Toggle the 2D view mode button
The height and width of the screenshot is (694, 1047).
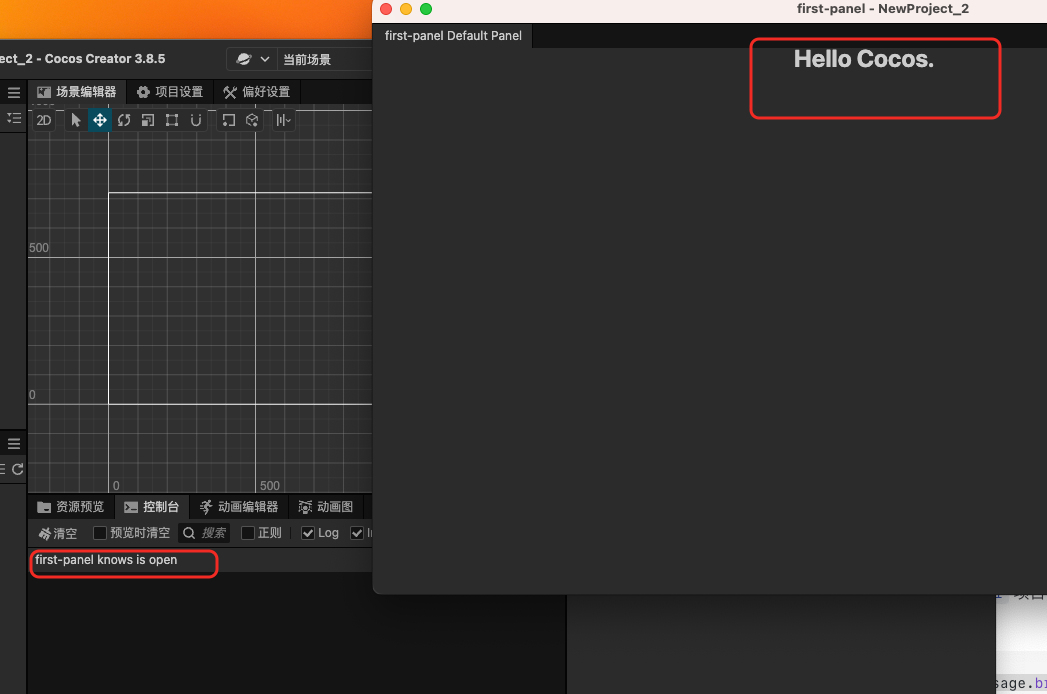[43, 120]
